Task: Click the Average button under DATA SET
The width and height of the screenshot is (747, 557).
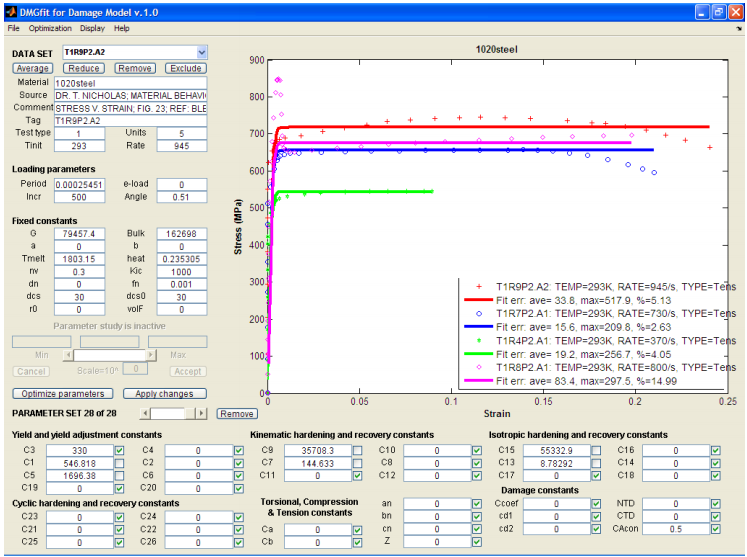Action: click(33, 68)
